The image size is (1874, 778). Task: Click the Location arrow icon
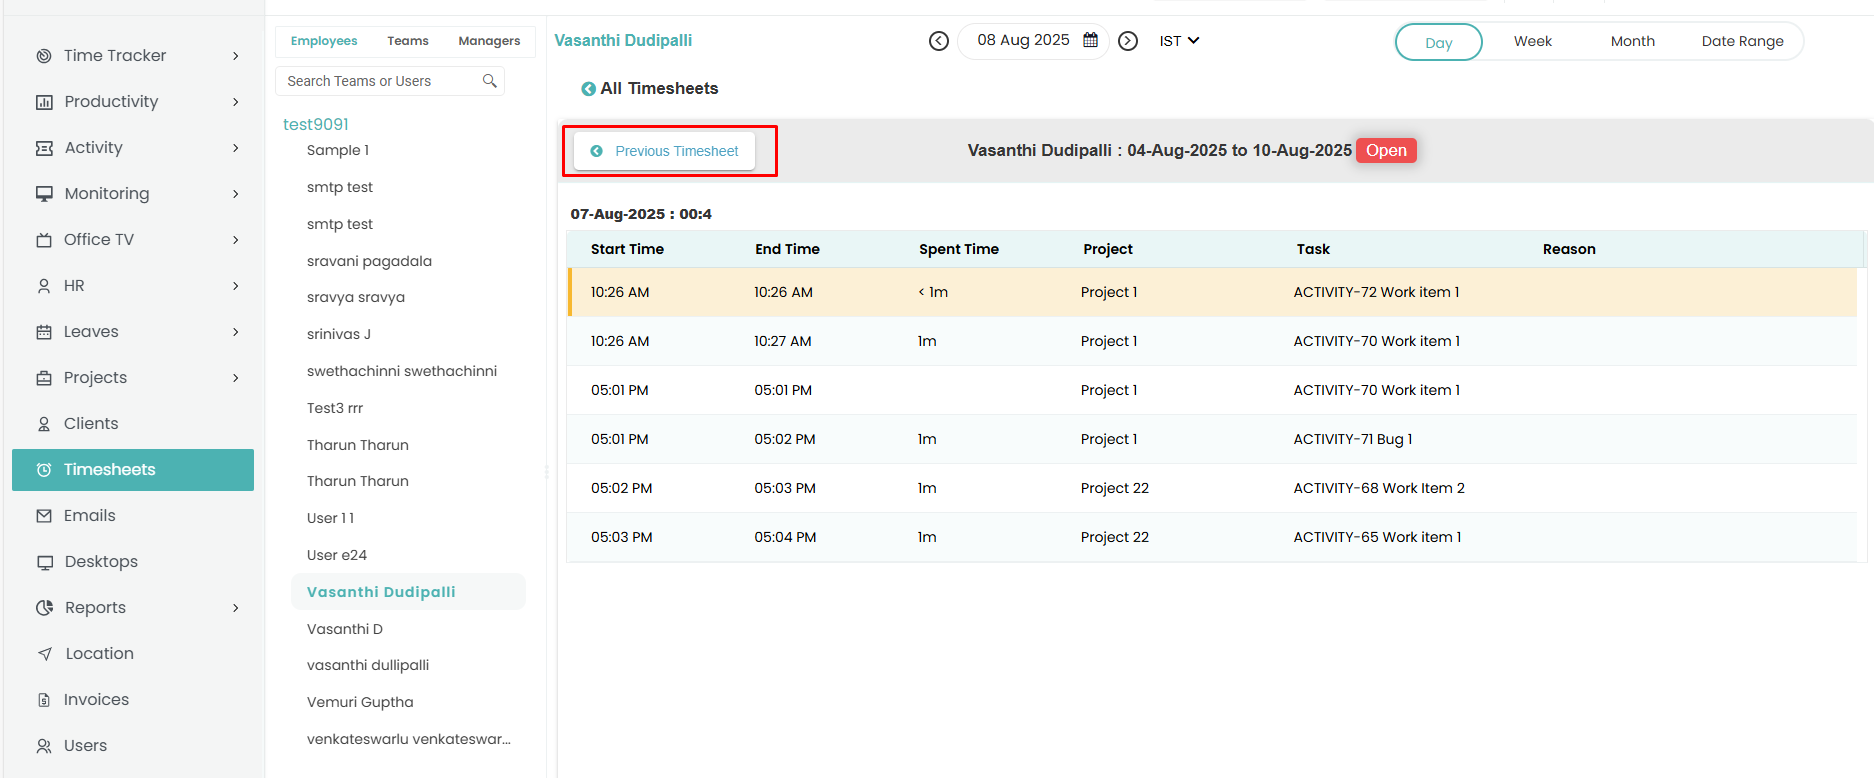point(44,654)
